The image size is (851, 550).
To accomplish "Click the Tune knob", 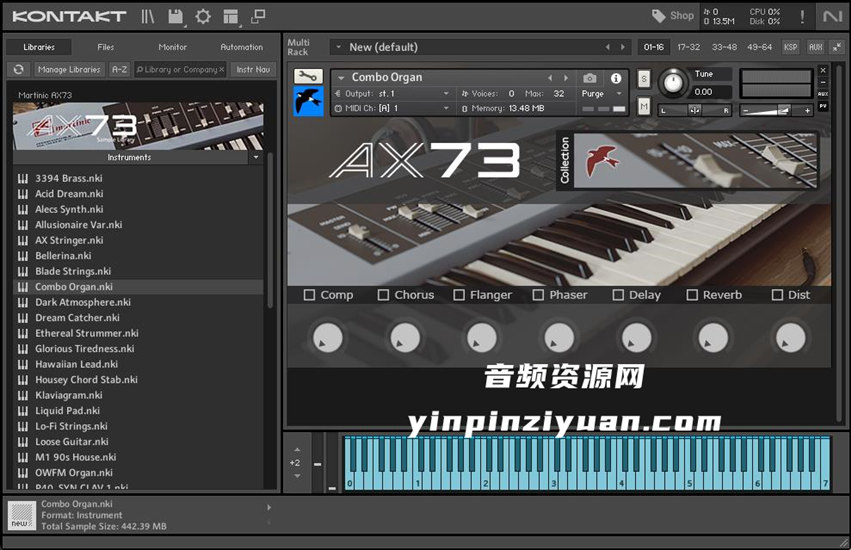I will [674, 82].
